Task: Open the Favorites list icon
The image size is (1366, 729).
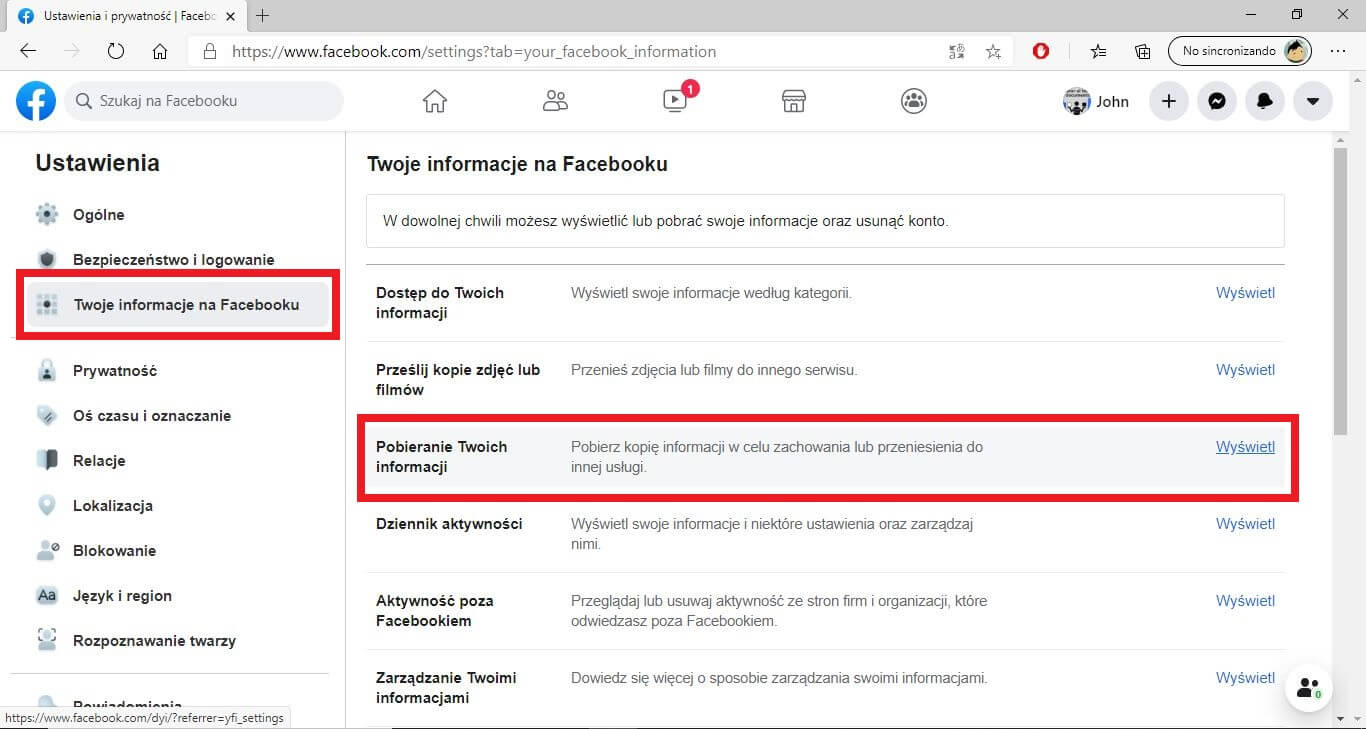Action: (x=1099, y=51)
